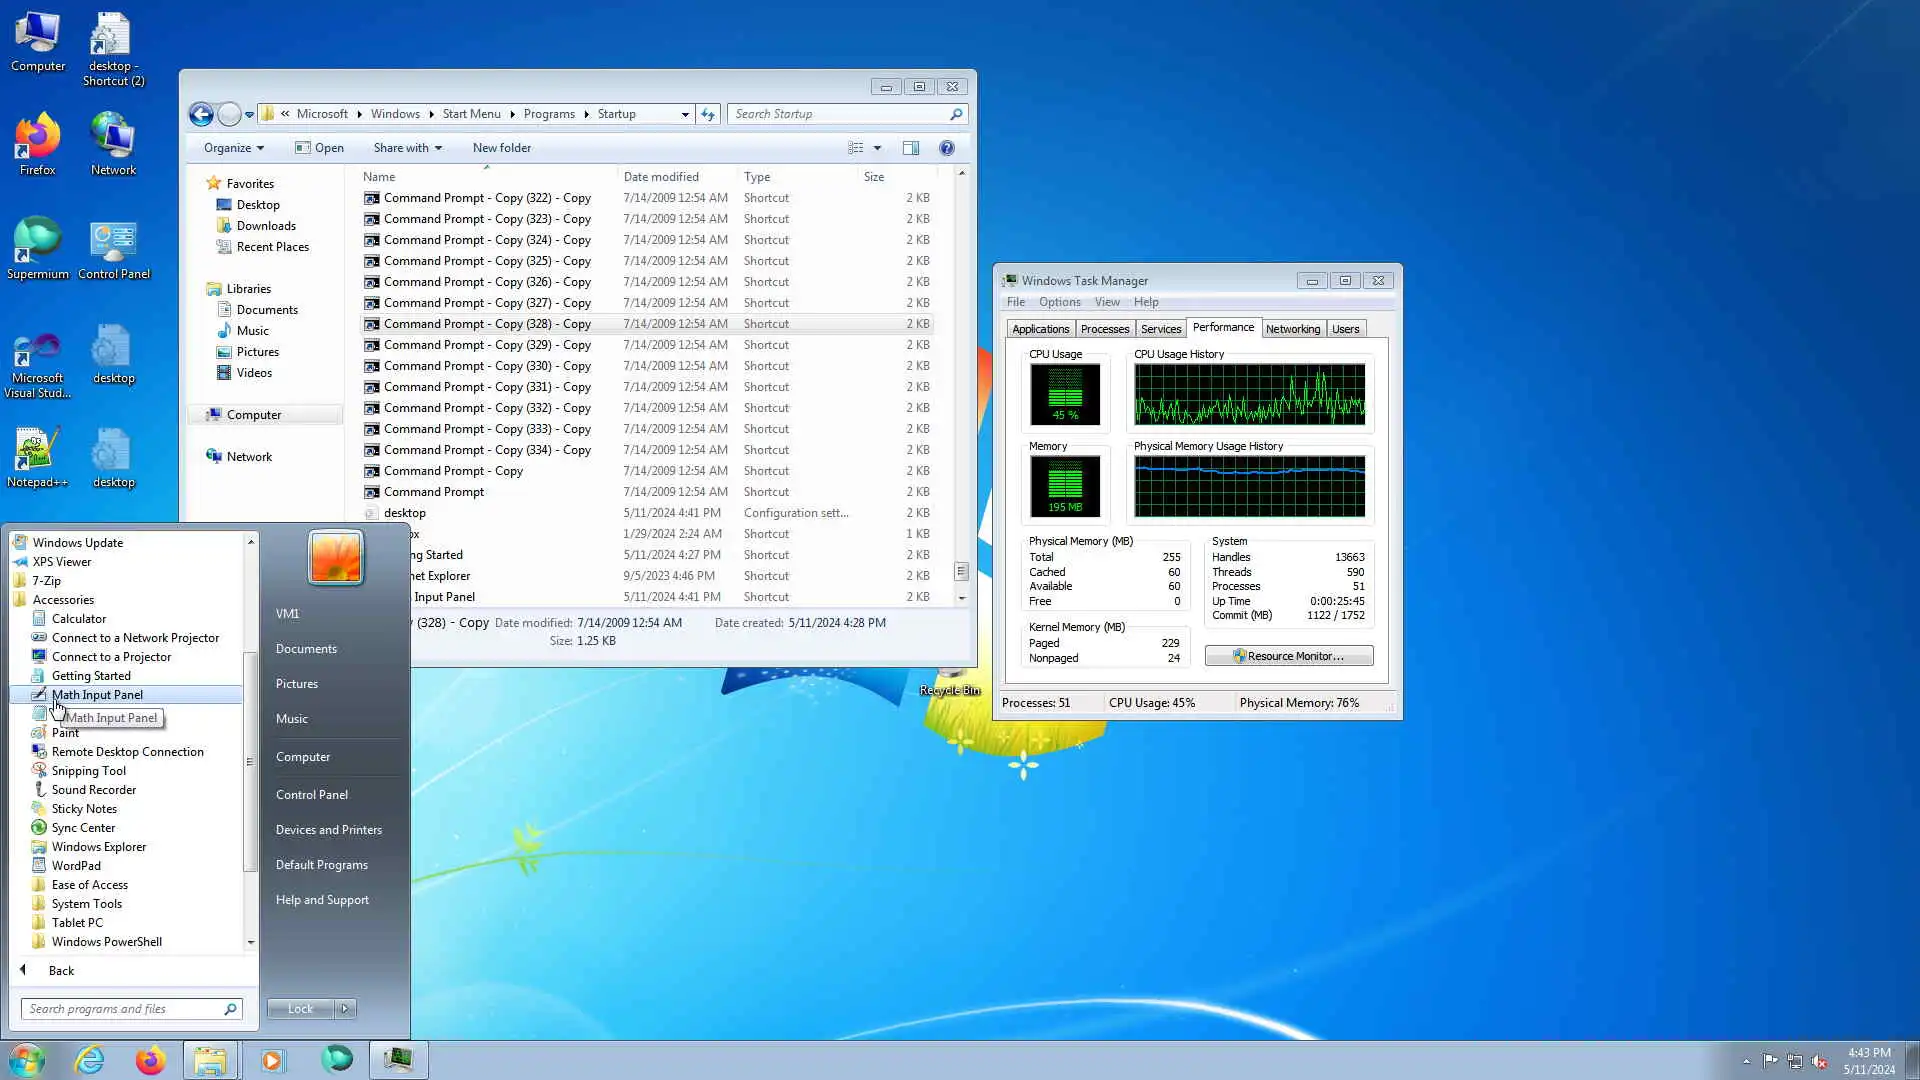Toggle the preview pane icon
Viewport: 1920px width, 1080px height.
pos(911,148)
